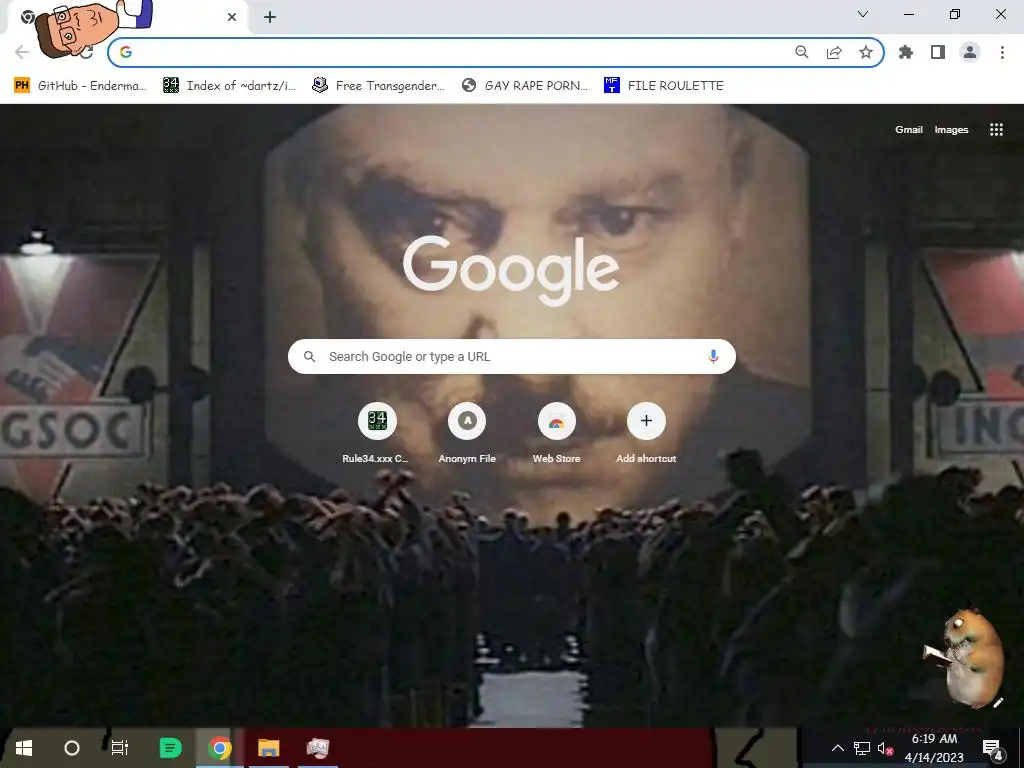
Task: Switch to Chrome on the taskbar
Action: pos(220,748)
